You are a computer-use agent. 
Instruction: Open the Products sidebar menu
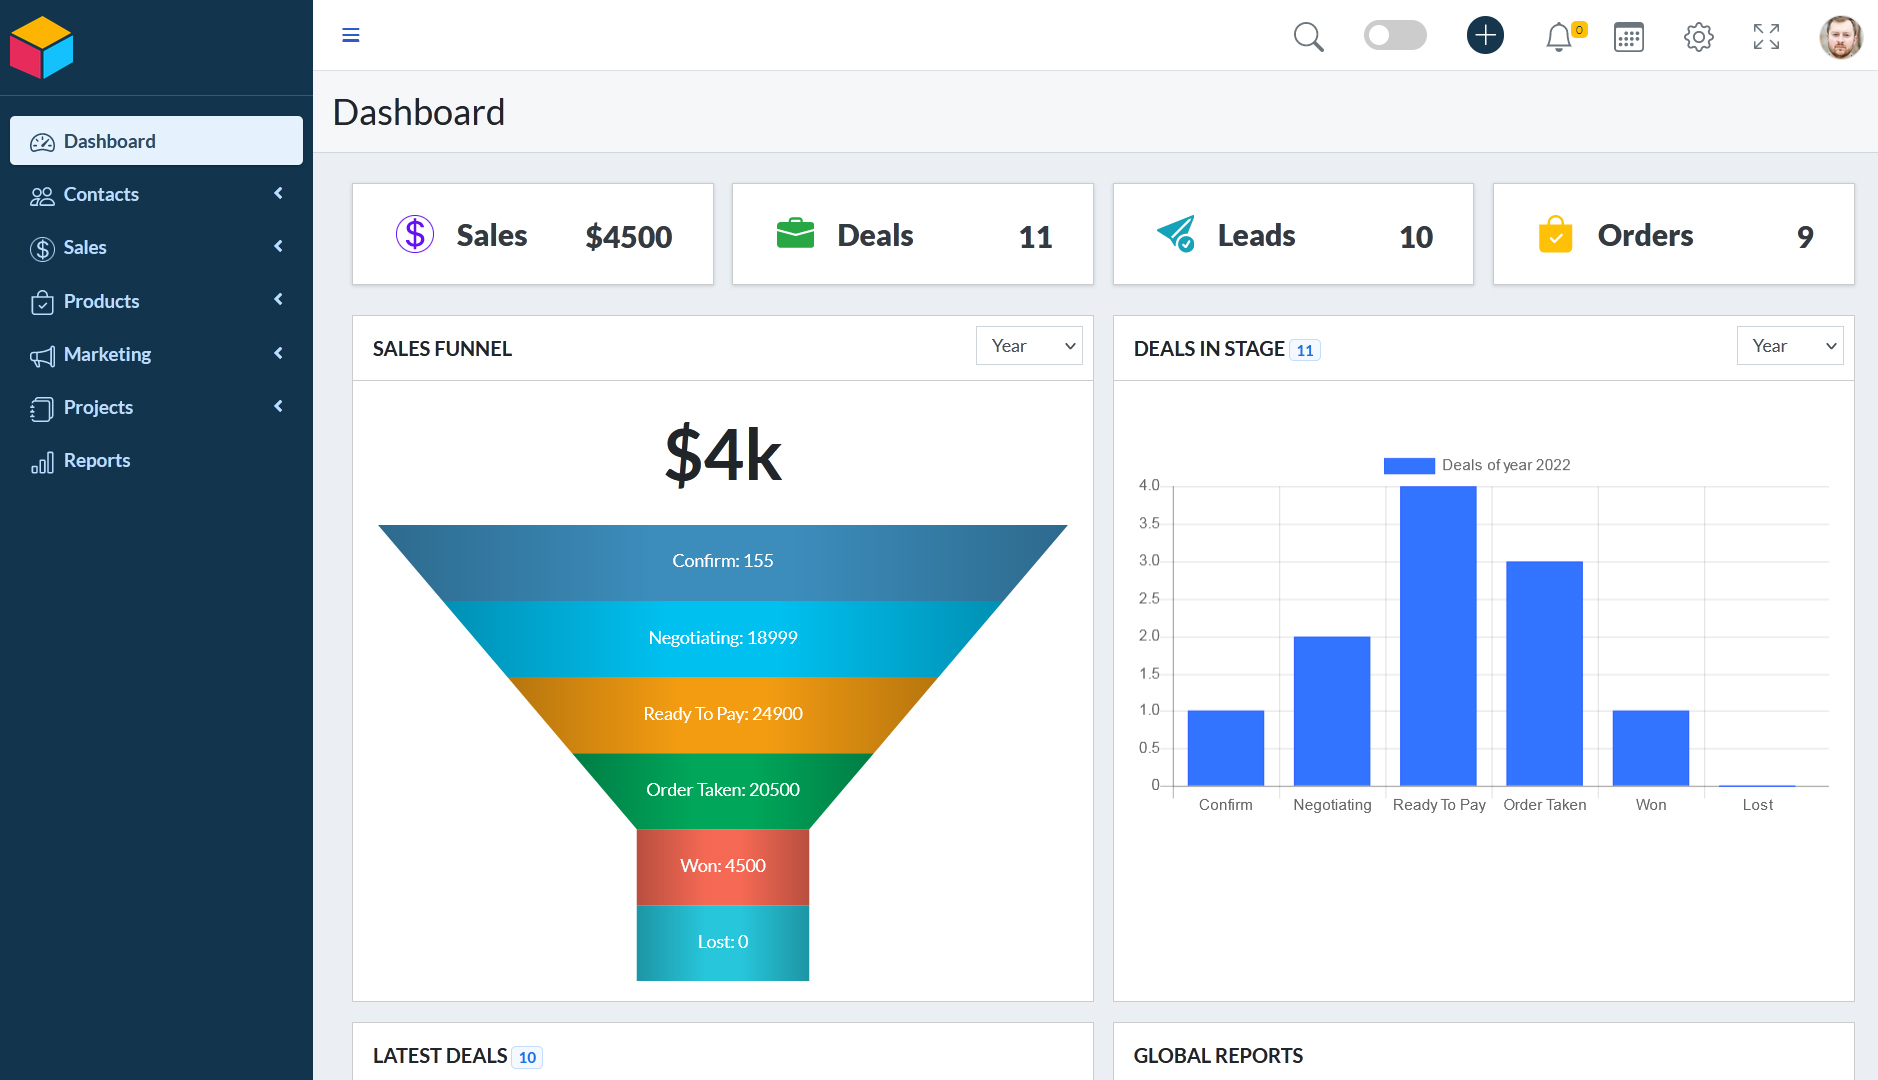coord(156,301)
